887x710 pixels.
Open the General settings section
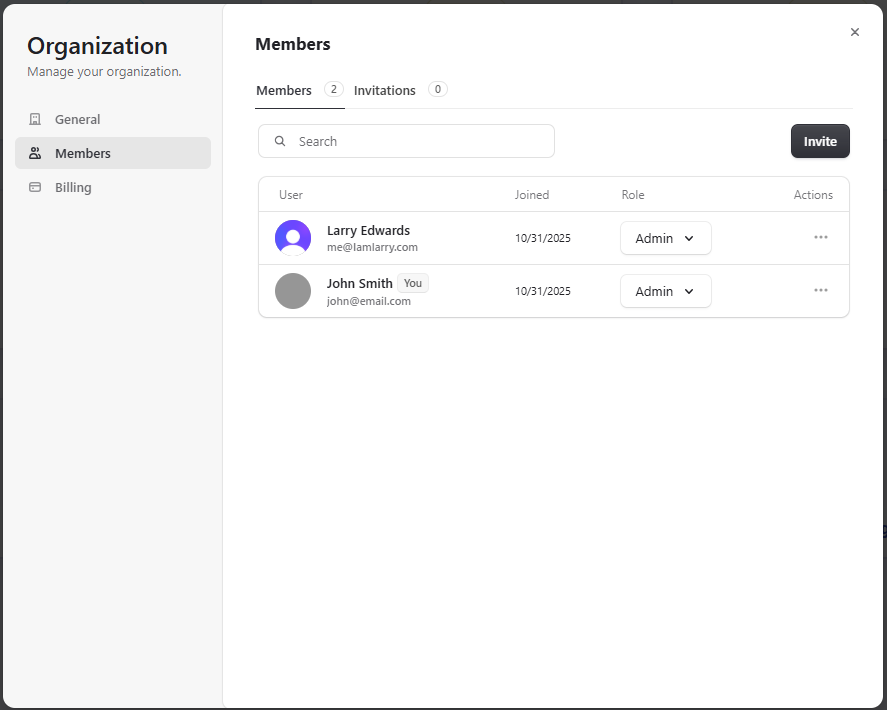113,119
